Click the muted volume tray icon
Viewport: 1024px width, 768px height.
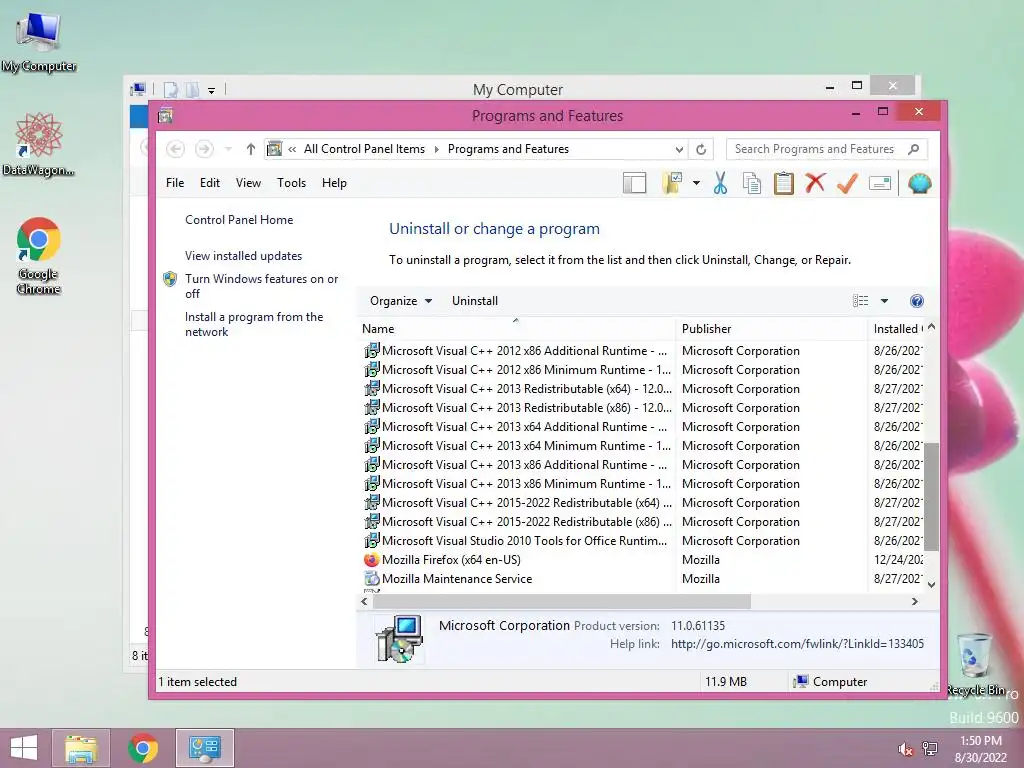pyautogui.click(x=905, y=750)
